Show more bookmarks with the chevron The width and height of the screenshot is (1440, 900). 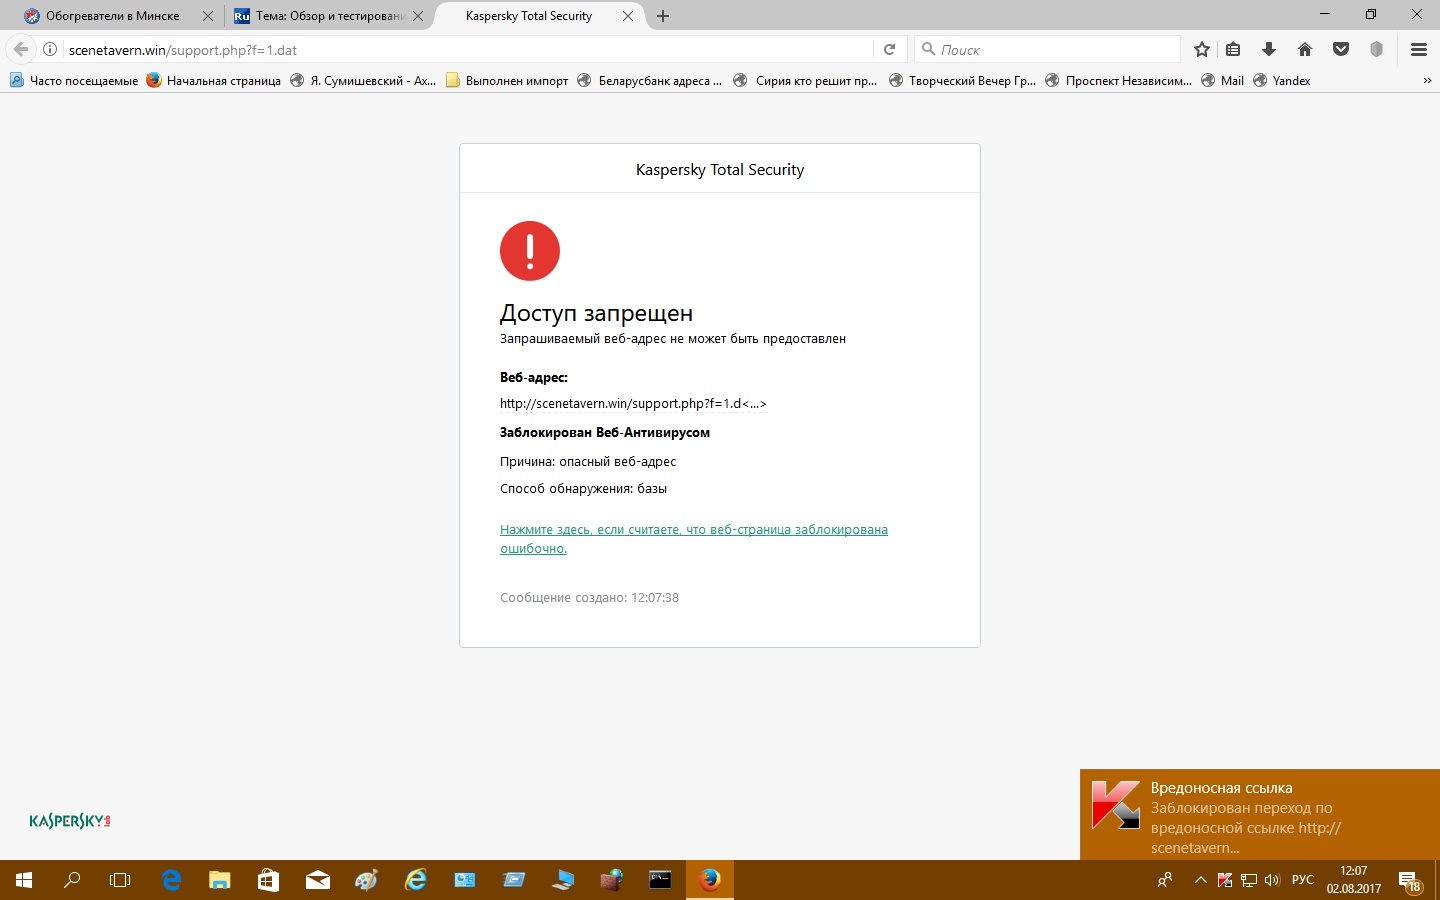(x=1427, y=81)
